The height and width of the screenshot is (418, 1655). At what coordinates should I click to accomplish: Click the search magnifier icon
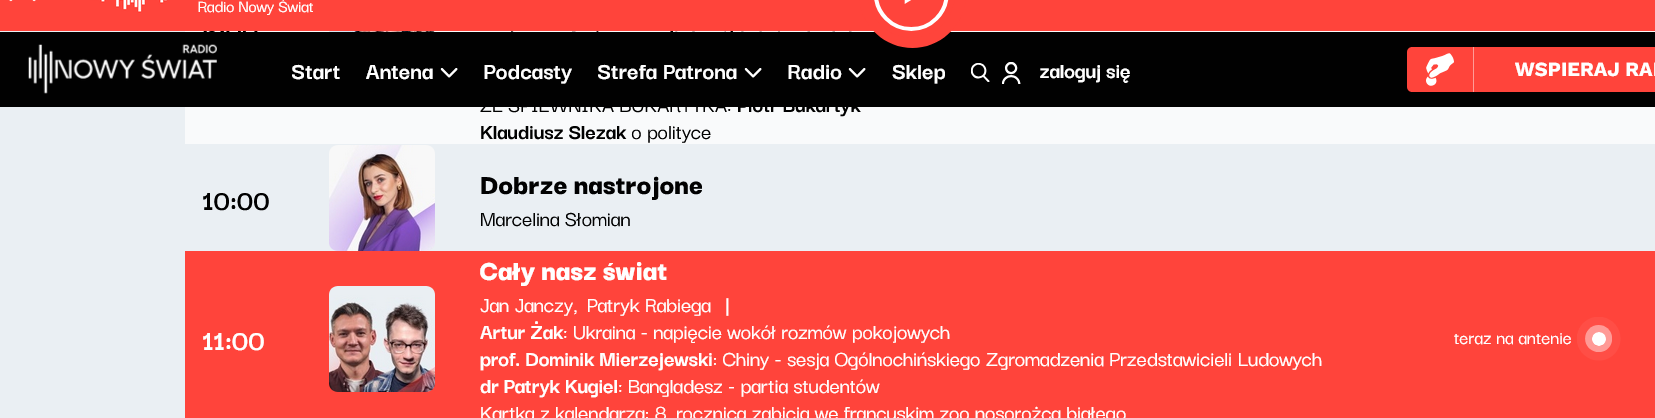coord(980,72)
